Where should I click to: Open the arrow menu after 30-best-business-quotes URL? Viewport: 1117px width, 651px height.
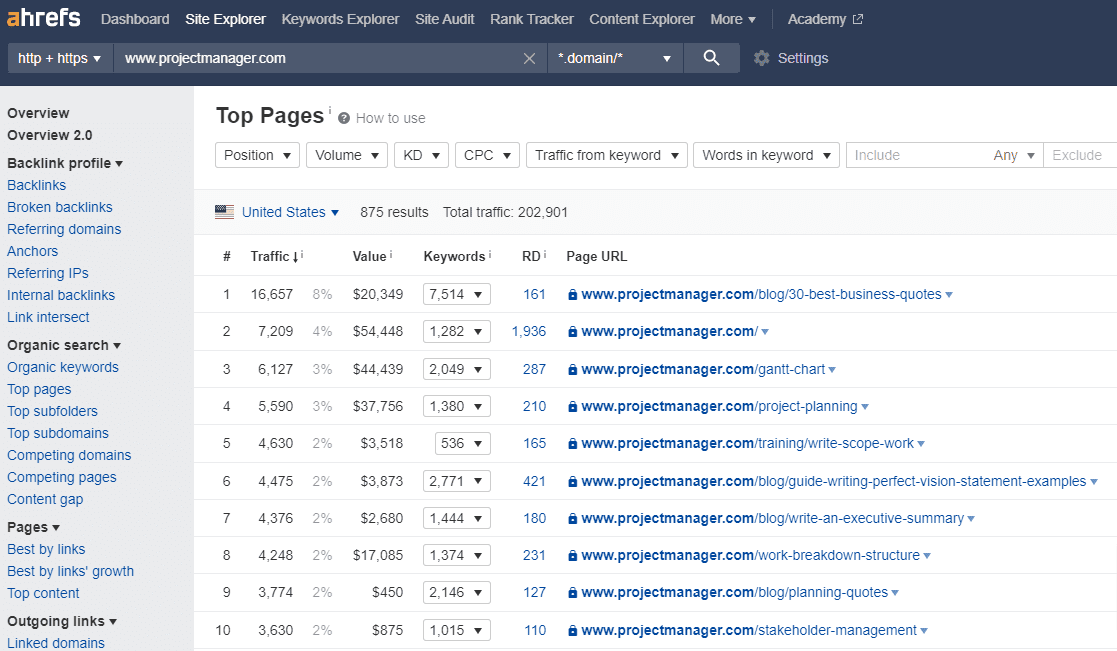pos(949,295)
